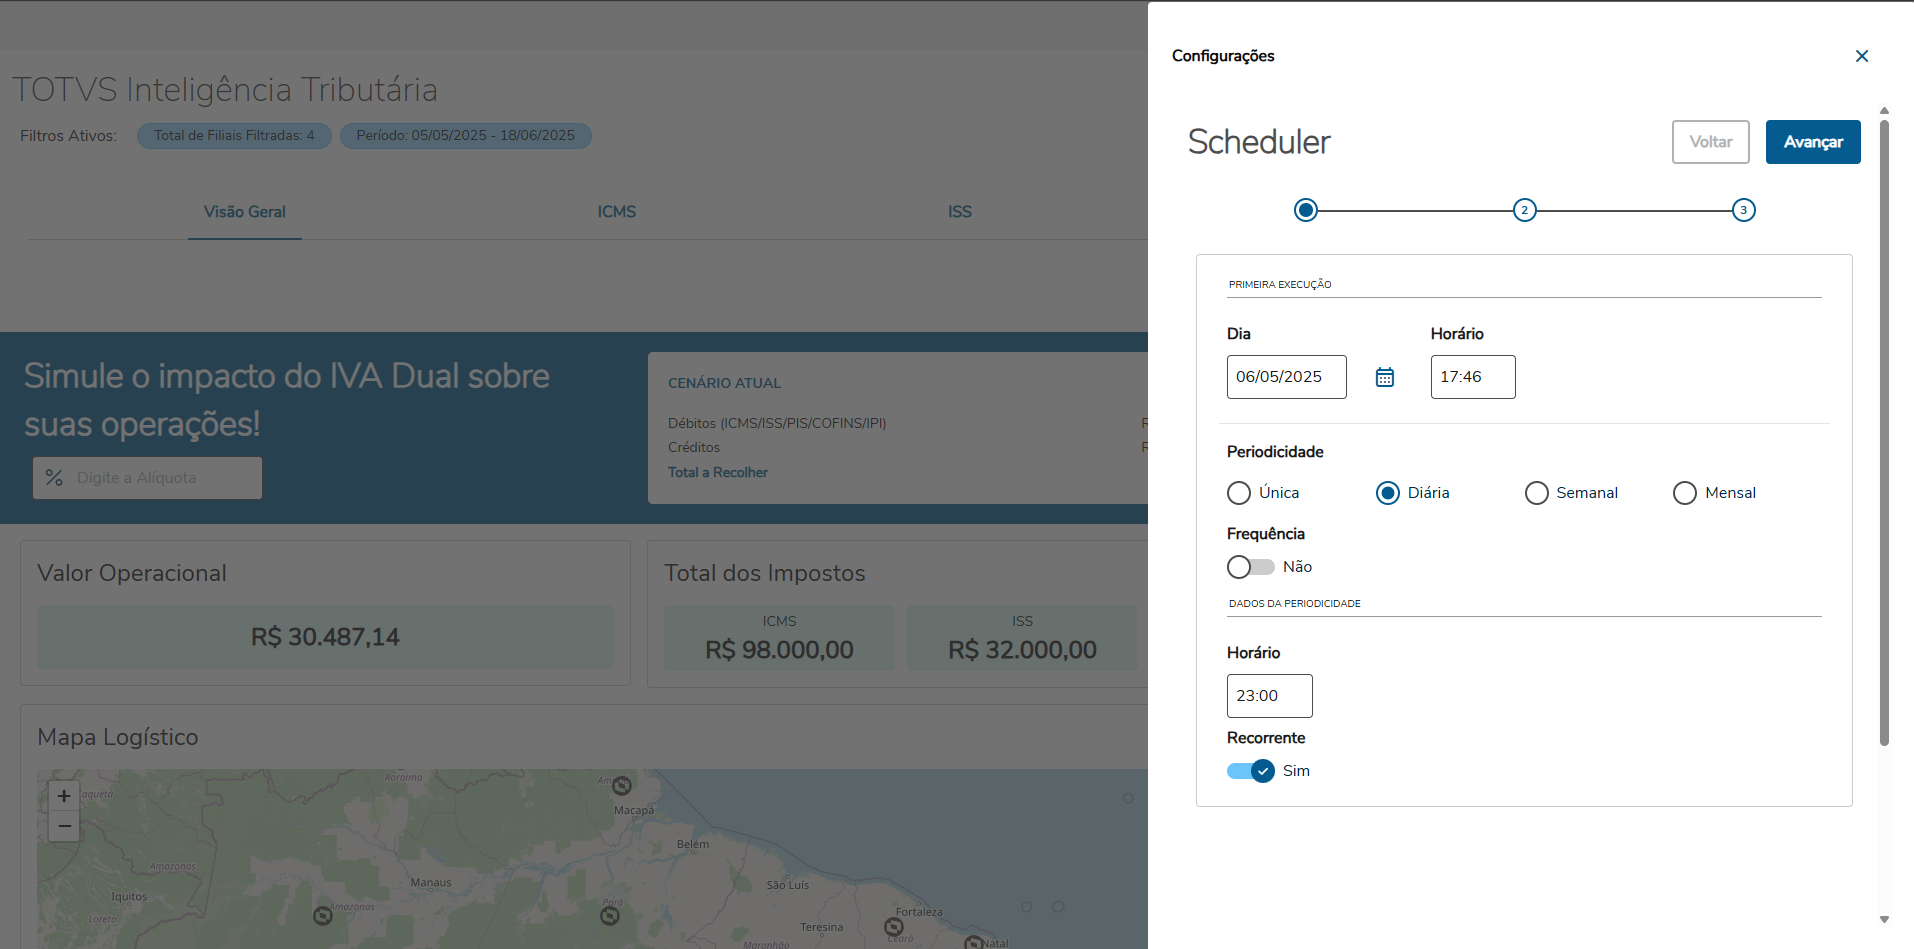Click the TOTVS Inteligência Tributária title

tap(225, 90)
